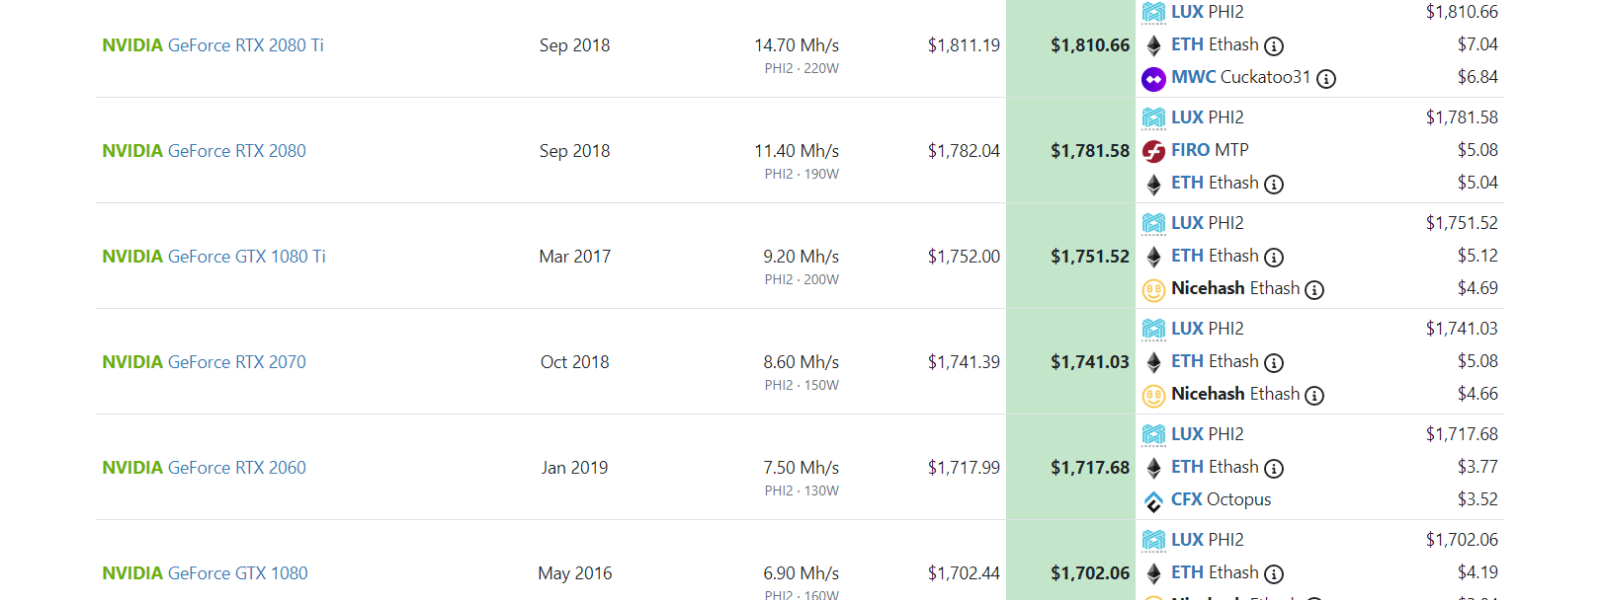
Task: Select NVIDIA GeForce RTX 2070 link
Action: click(x=204, y=362)
